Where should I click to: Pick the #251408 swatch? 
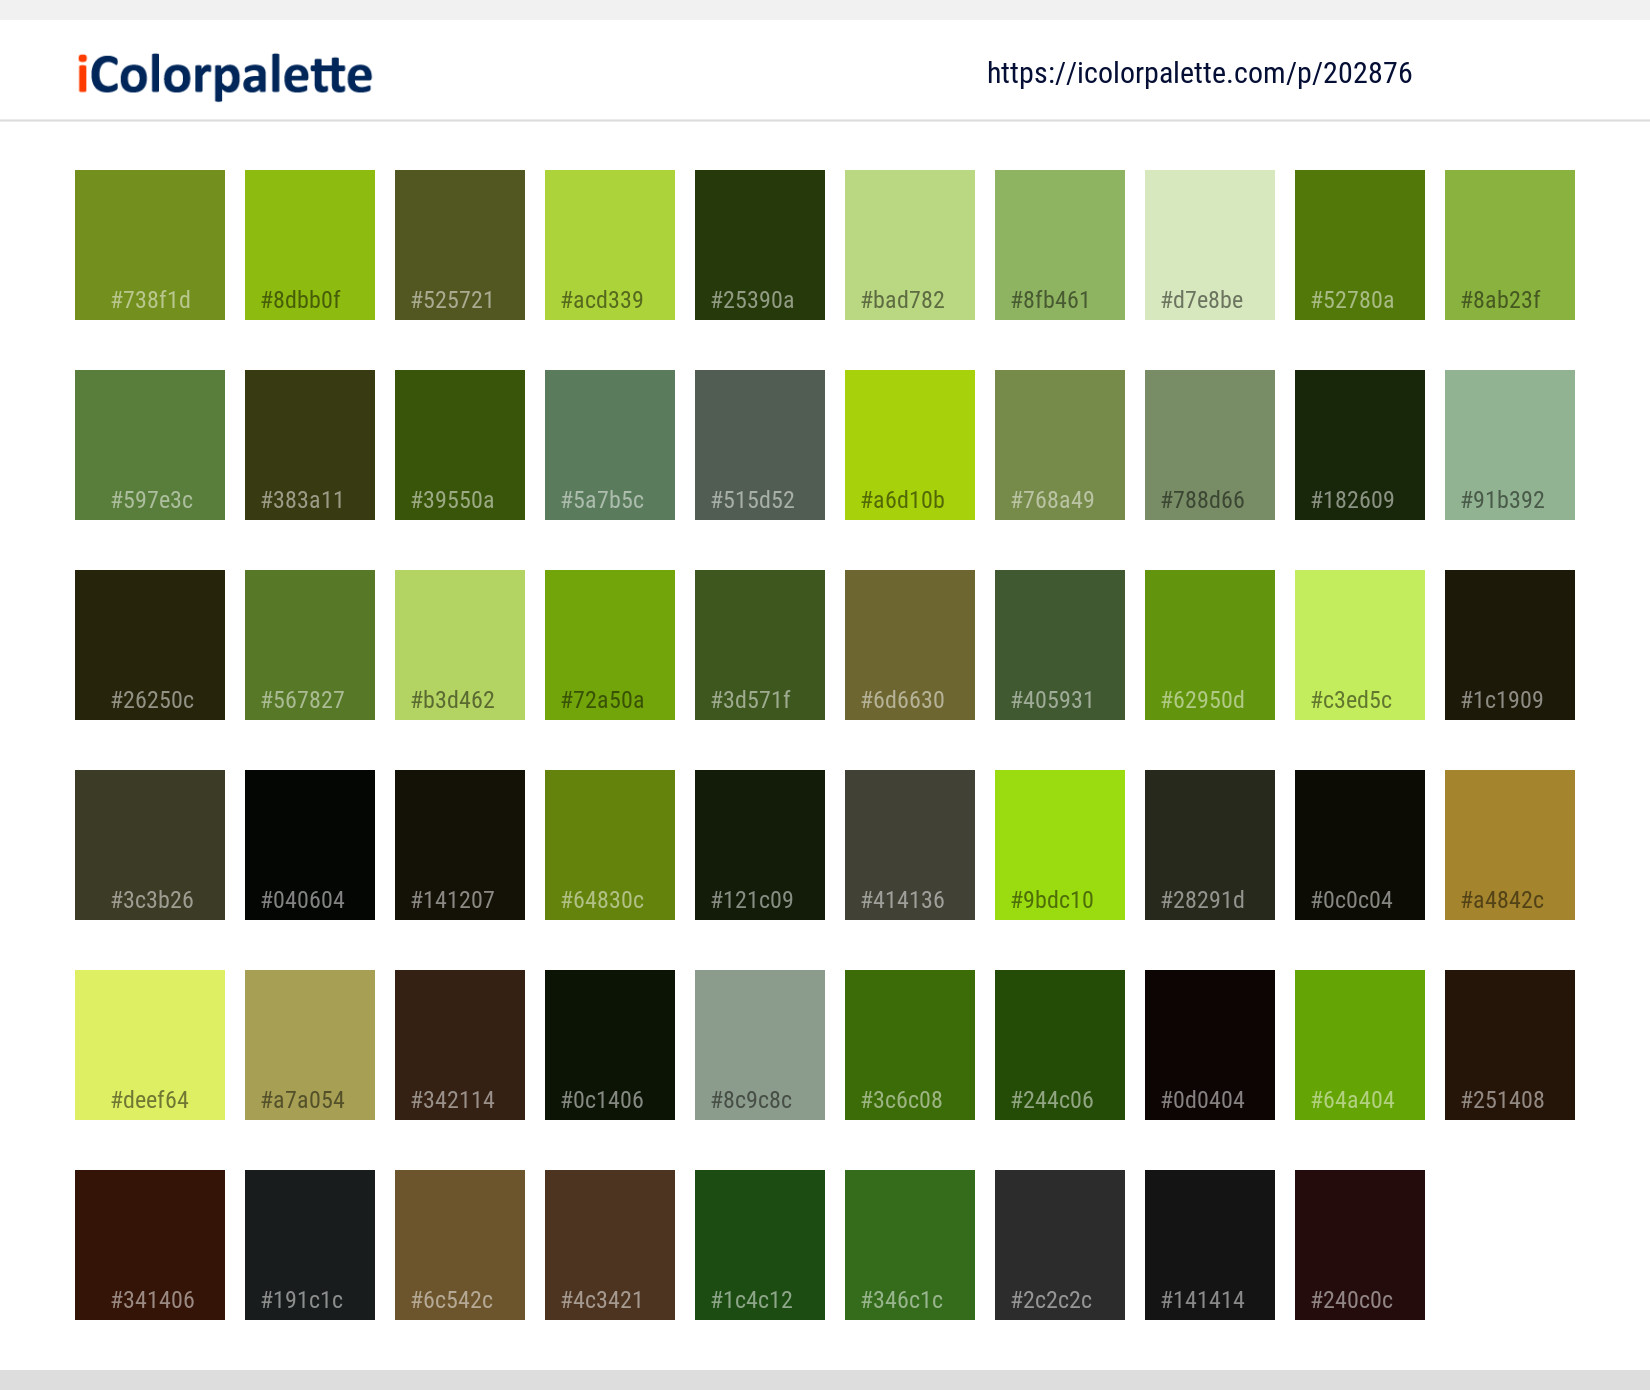pyautogui.click(x=1510, y=1045)
